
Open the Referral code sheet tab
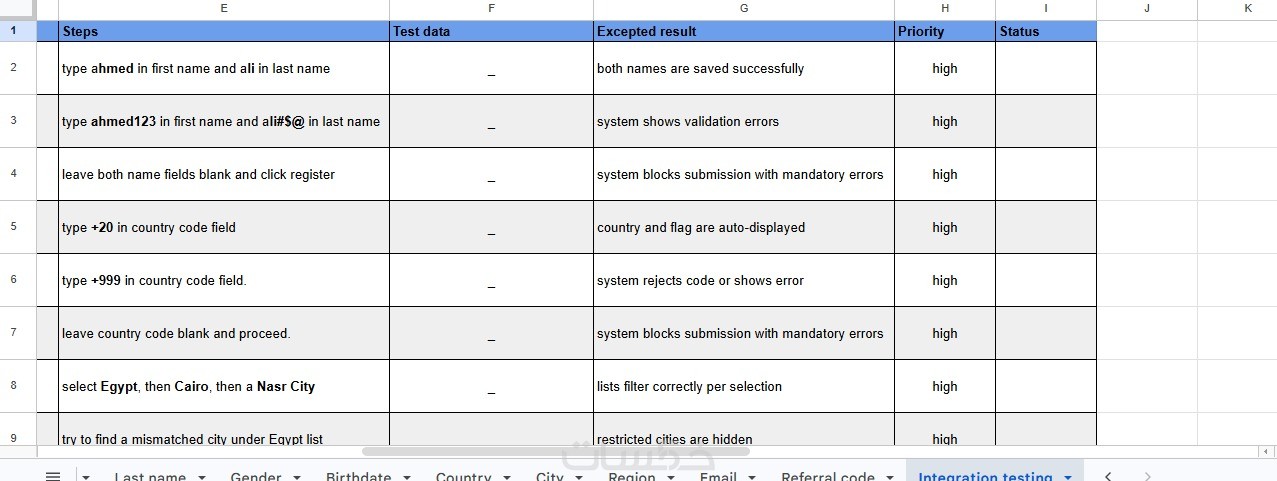pos(828,477)
